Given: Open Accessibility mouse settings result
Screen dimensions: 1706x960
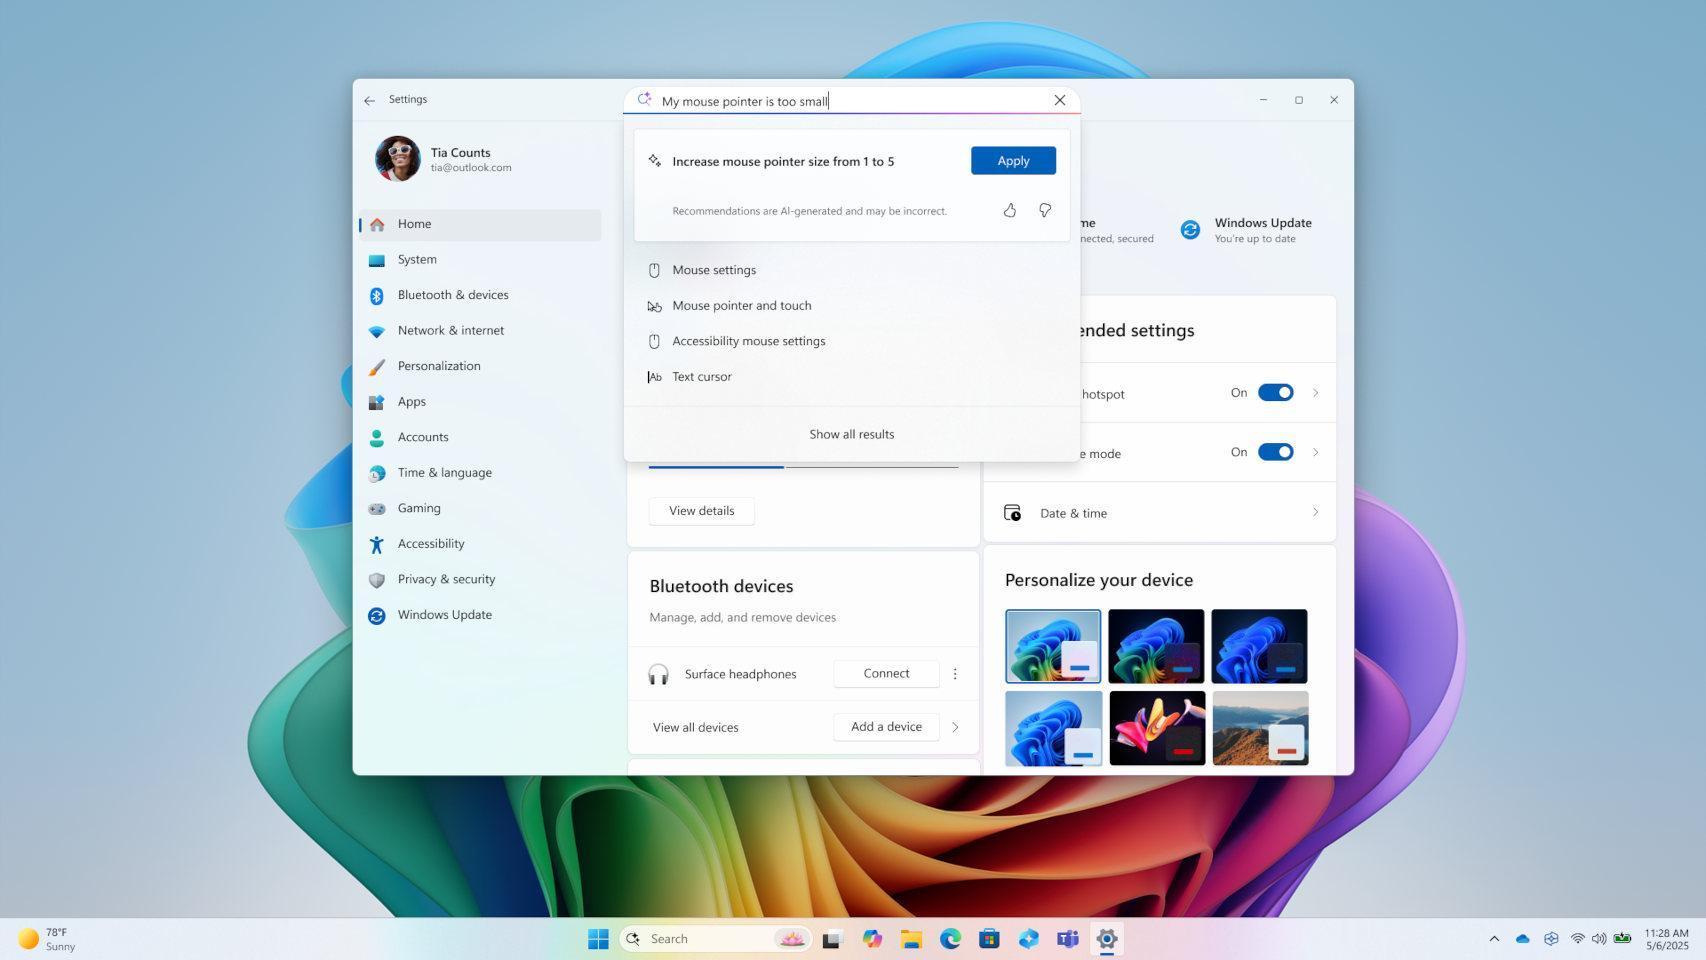Looking at the screenshot, I should (748, 340).
